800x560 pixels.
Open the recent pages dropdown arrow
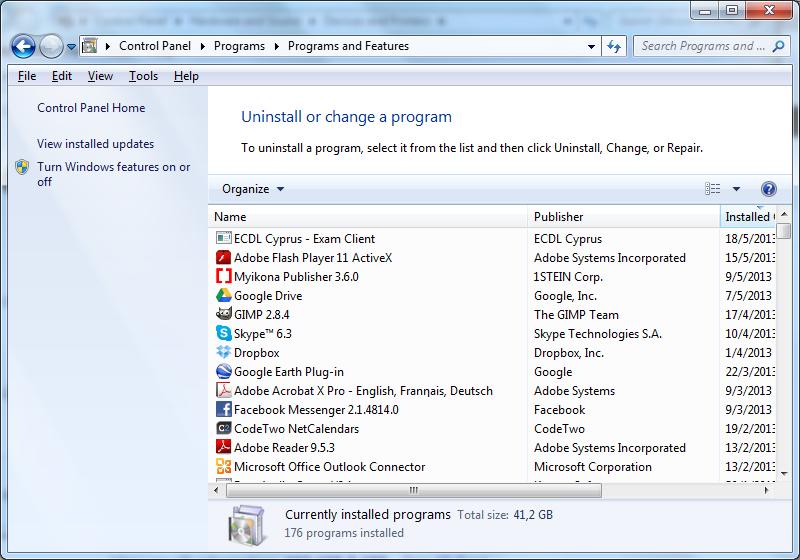click(71, 47)
